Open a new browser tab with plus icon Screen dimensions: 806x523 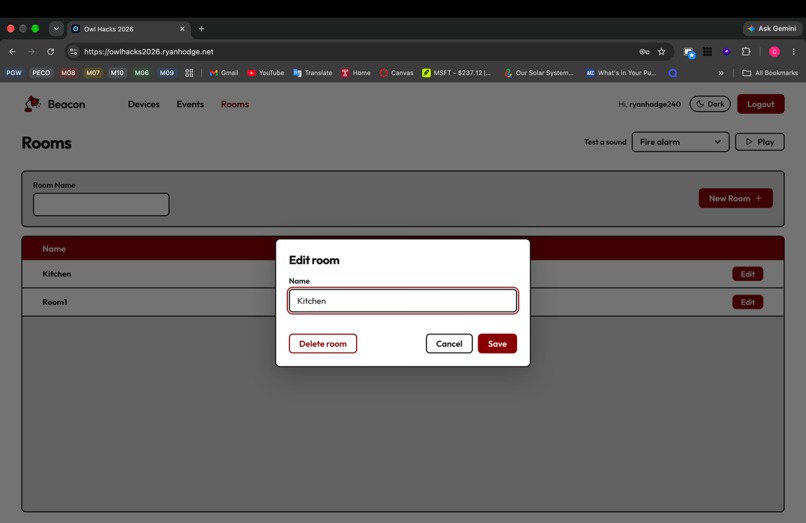(202, 29)
